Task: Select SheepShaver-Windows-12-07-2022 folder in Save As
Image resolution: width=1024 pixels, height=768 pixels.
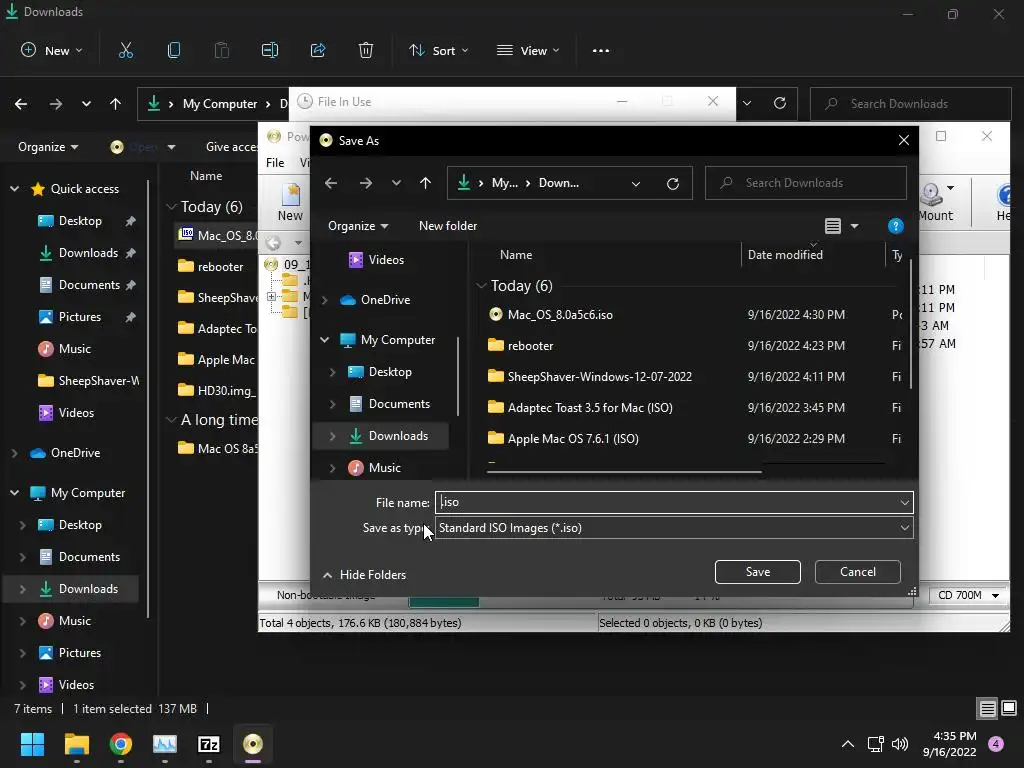Action: point(600,377)
